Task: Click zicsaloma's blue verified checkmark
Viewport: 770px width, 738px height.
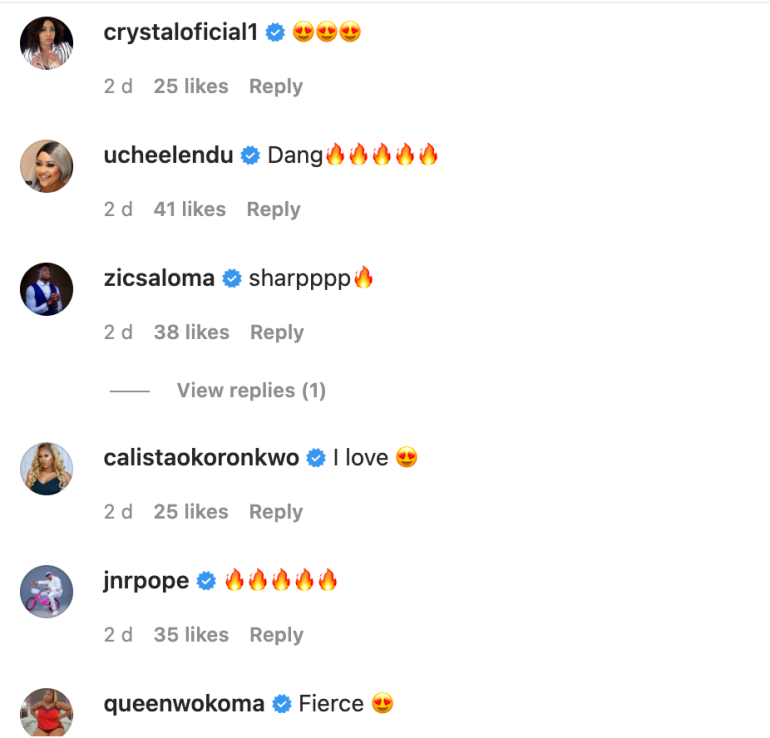Action: point(232,279)
